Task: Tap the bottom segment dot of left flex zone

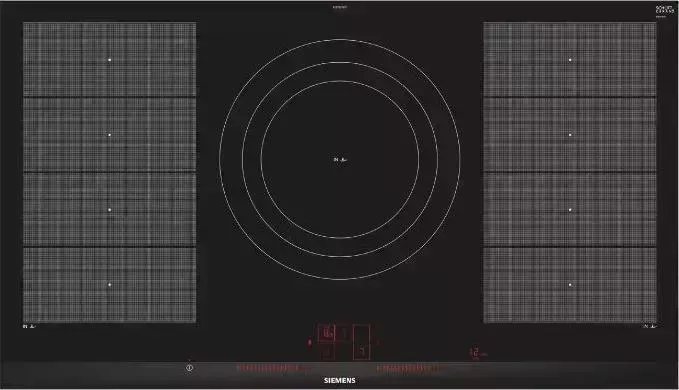Action: point(110,285)
